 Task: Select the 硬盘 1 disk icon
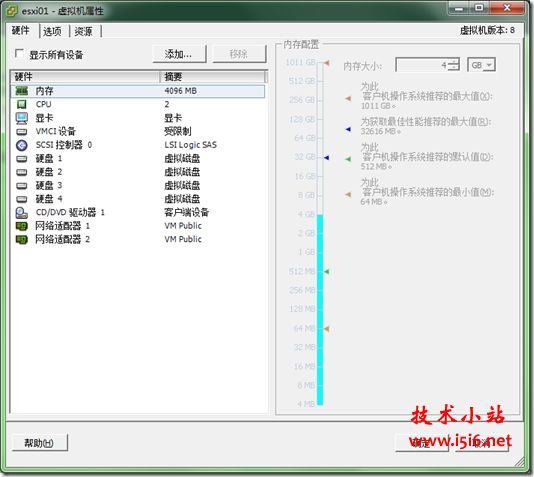[22, 159]
